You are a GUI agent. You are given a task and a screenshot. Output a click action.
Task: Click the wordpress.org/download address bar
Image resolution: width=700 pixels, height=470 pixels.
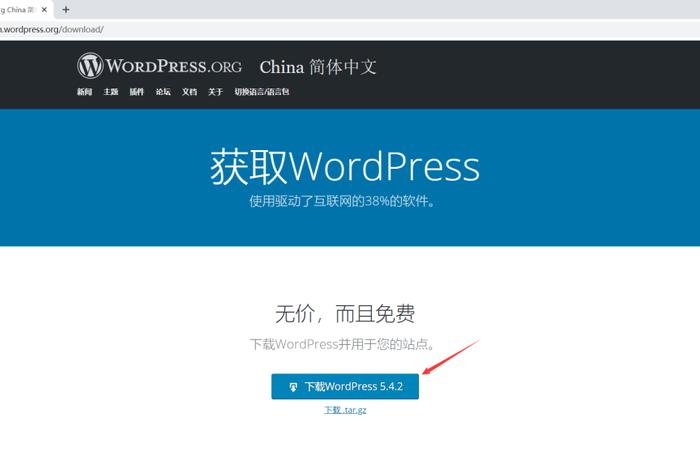point(350,29)
